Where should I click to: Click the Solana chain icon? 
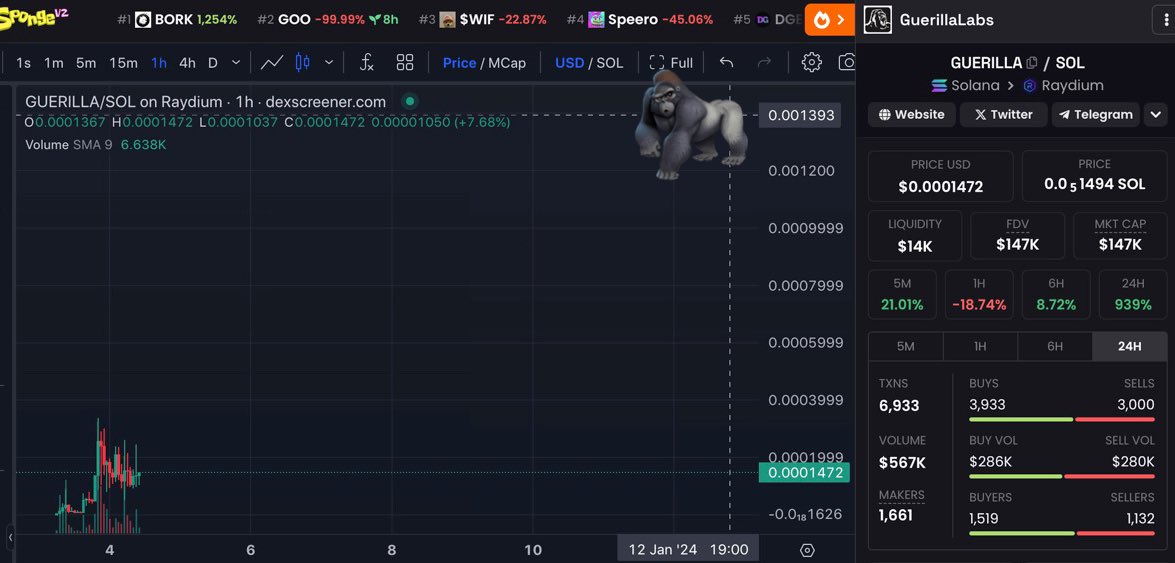click(939, 85)
